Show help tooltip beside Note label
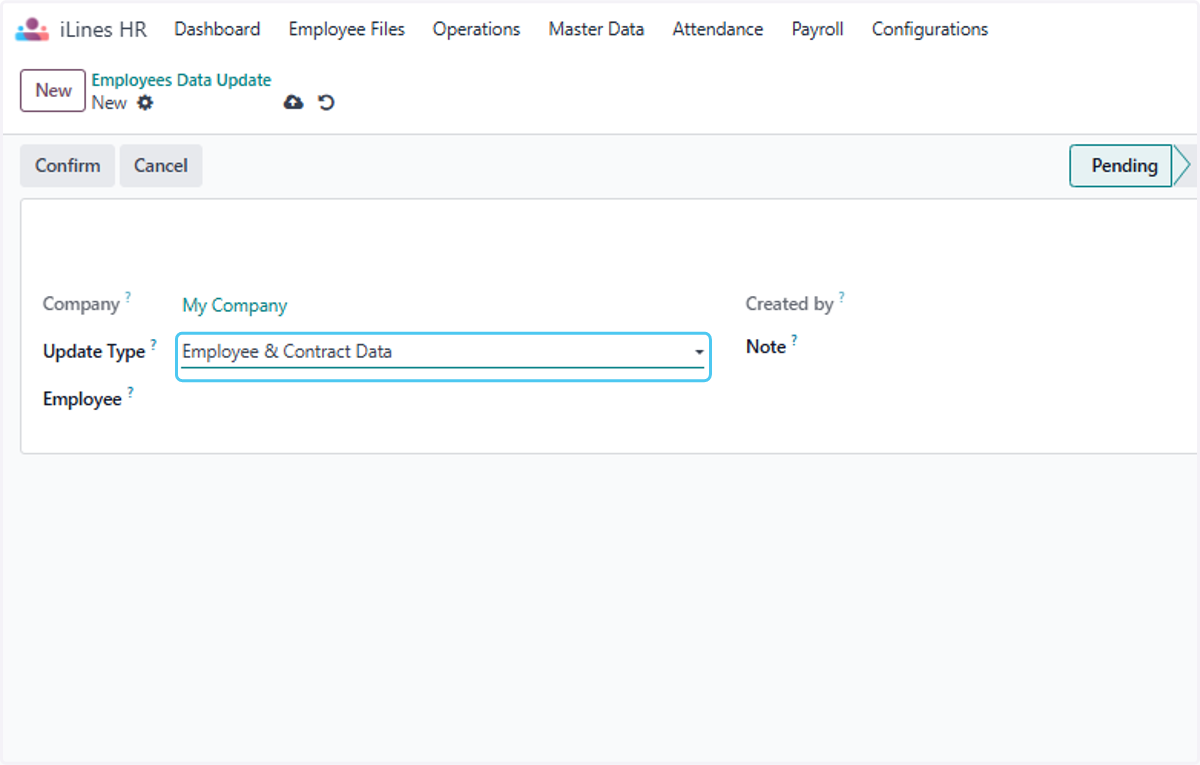 [794, 340]
